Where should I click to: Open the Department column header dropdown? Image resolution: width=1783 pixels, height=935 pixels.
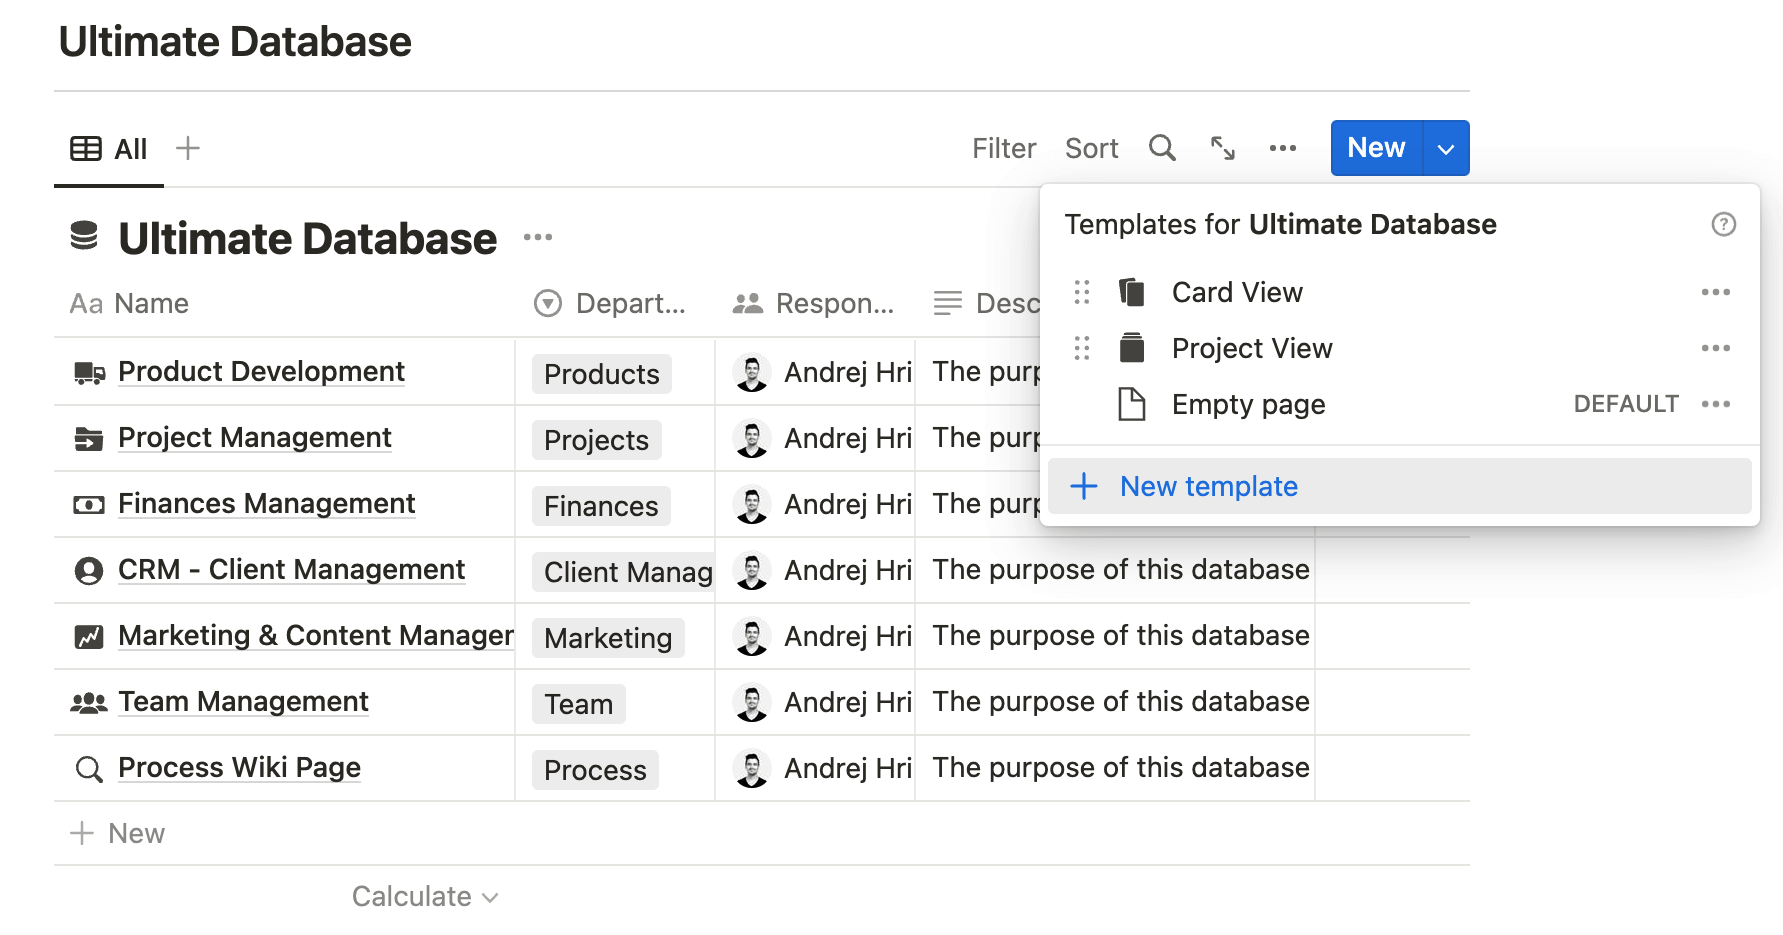point(548,303)
